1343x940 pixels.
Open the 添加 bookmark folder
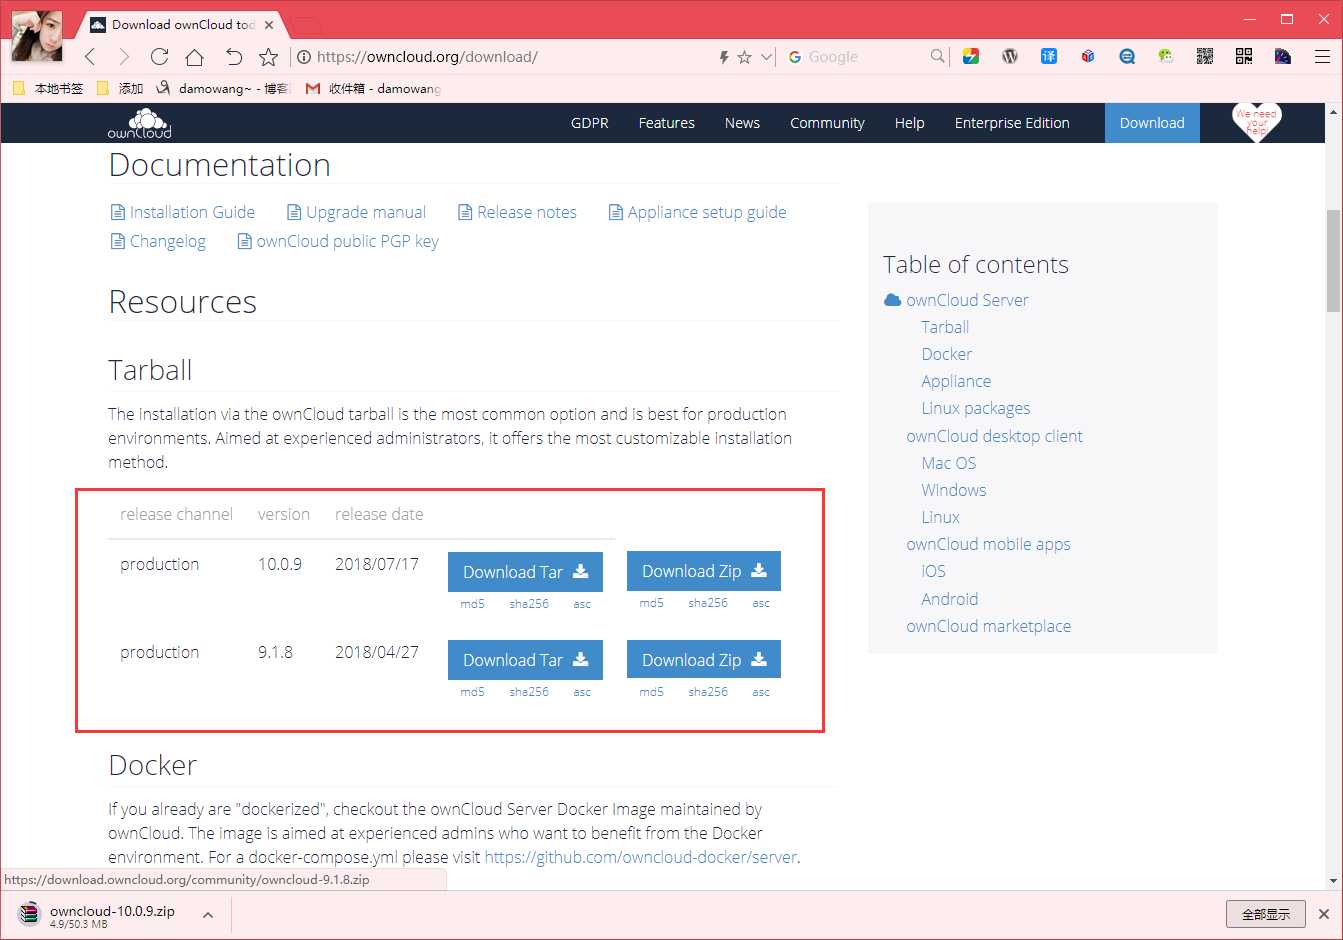pyautogui.click(x=120, y=88)
